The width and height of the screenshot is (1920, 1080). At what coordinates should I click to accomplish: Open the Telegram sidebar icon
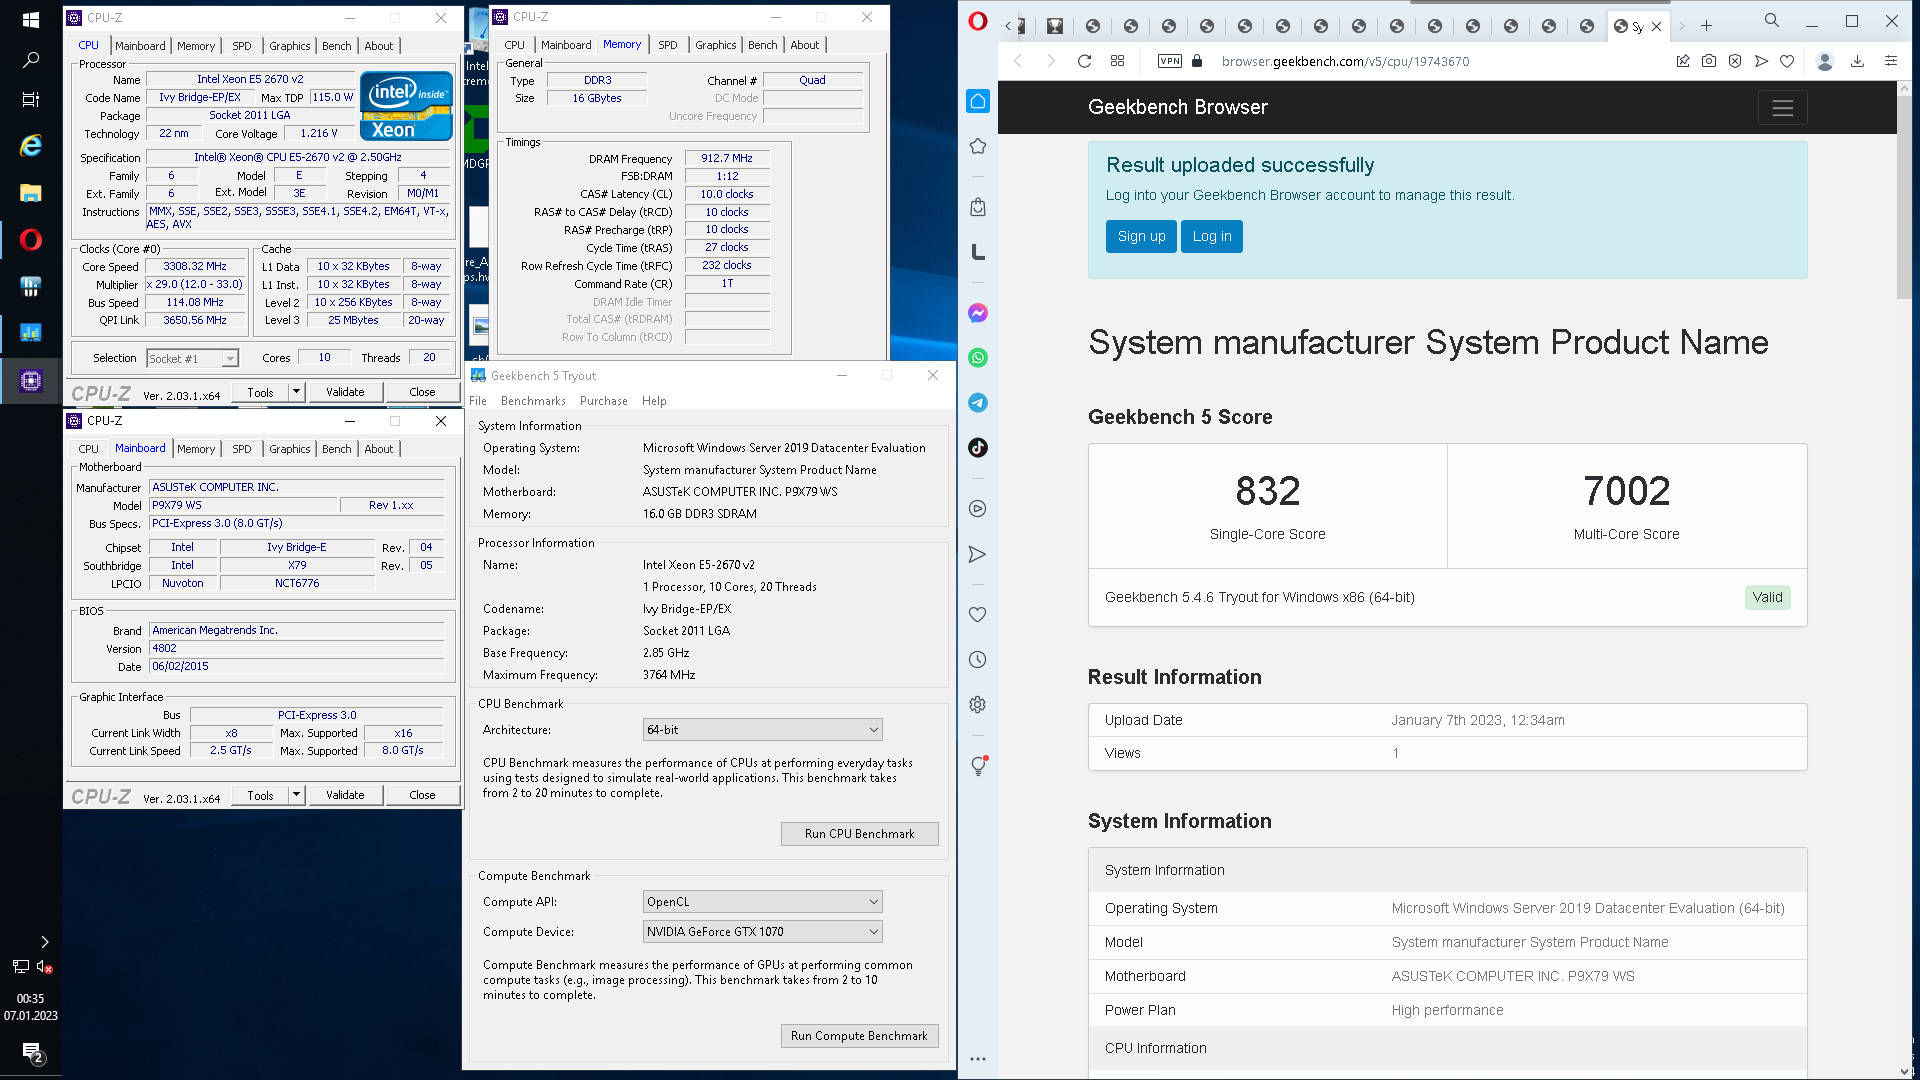978,403
